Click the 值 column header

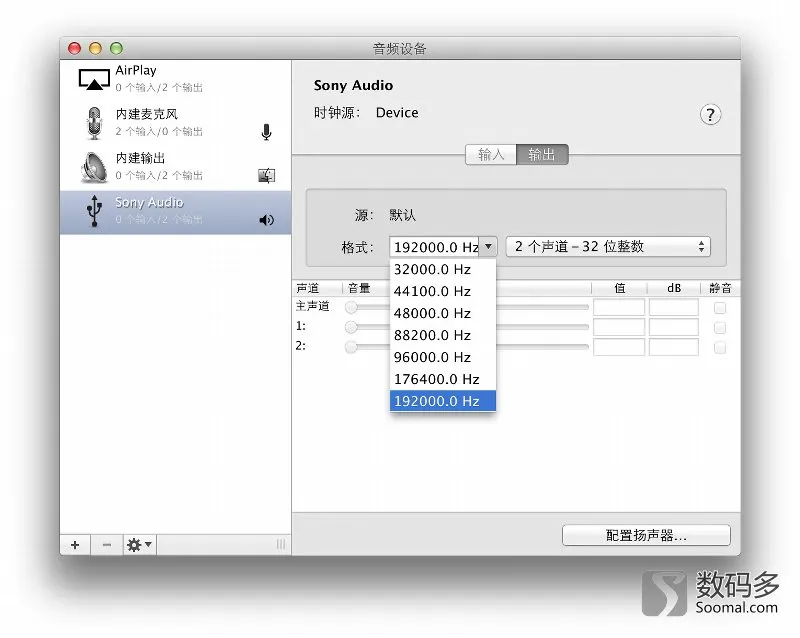pyautogui.click(x=620, y=288)
